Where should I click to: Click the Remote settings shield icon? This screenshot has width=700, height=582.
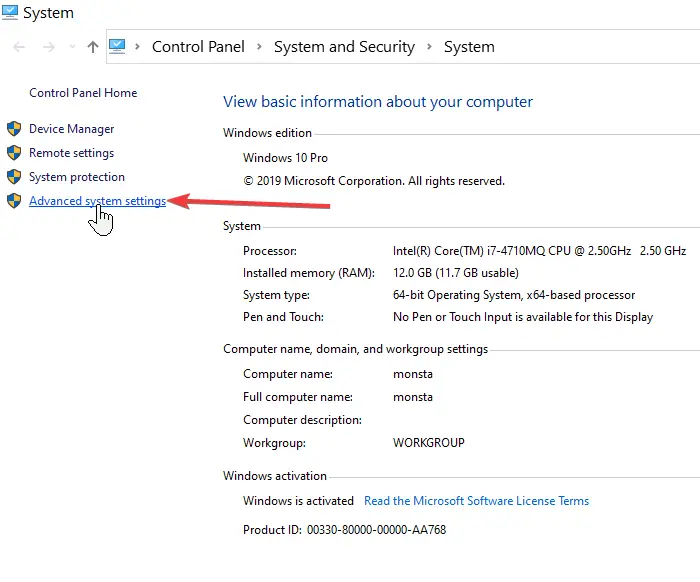[x=14, y=153]
